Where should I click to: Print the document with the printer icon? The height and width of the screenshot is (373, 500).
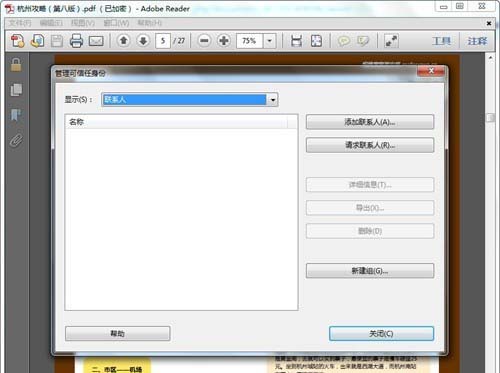click(x=76, y=41)
